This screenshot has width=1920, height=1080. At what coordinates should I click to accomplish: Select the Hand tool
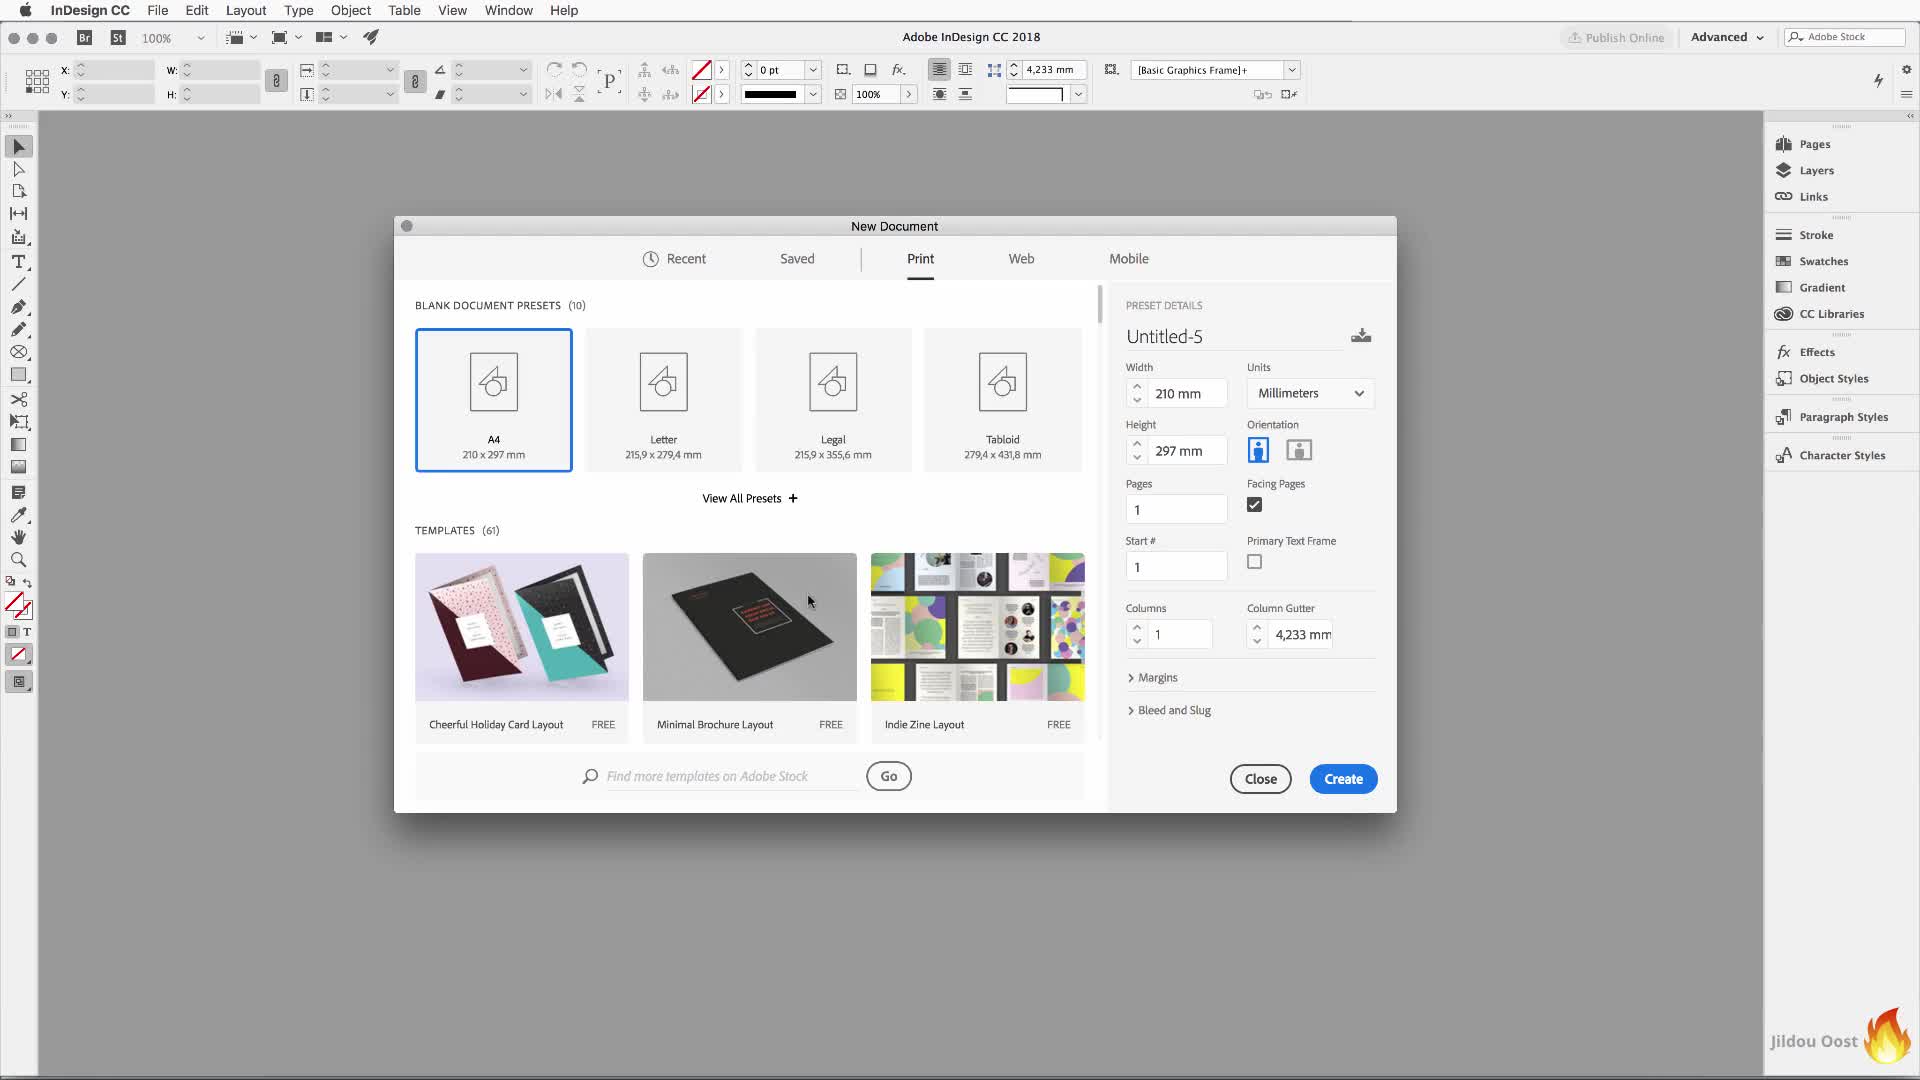point(19,537)
